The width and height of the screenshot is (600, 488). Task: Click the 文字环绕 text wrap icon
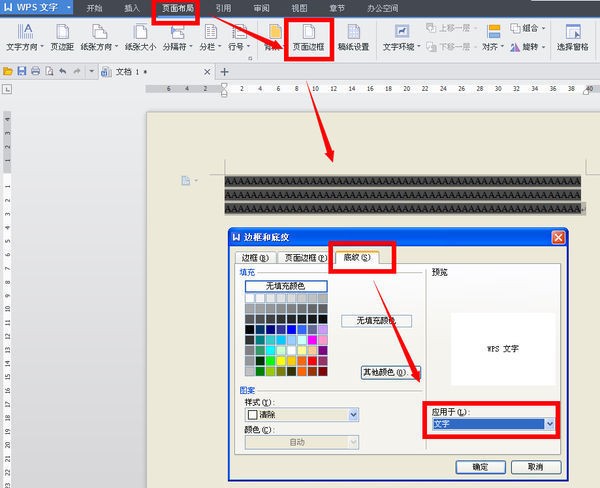(x=402, y=32)
